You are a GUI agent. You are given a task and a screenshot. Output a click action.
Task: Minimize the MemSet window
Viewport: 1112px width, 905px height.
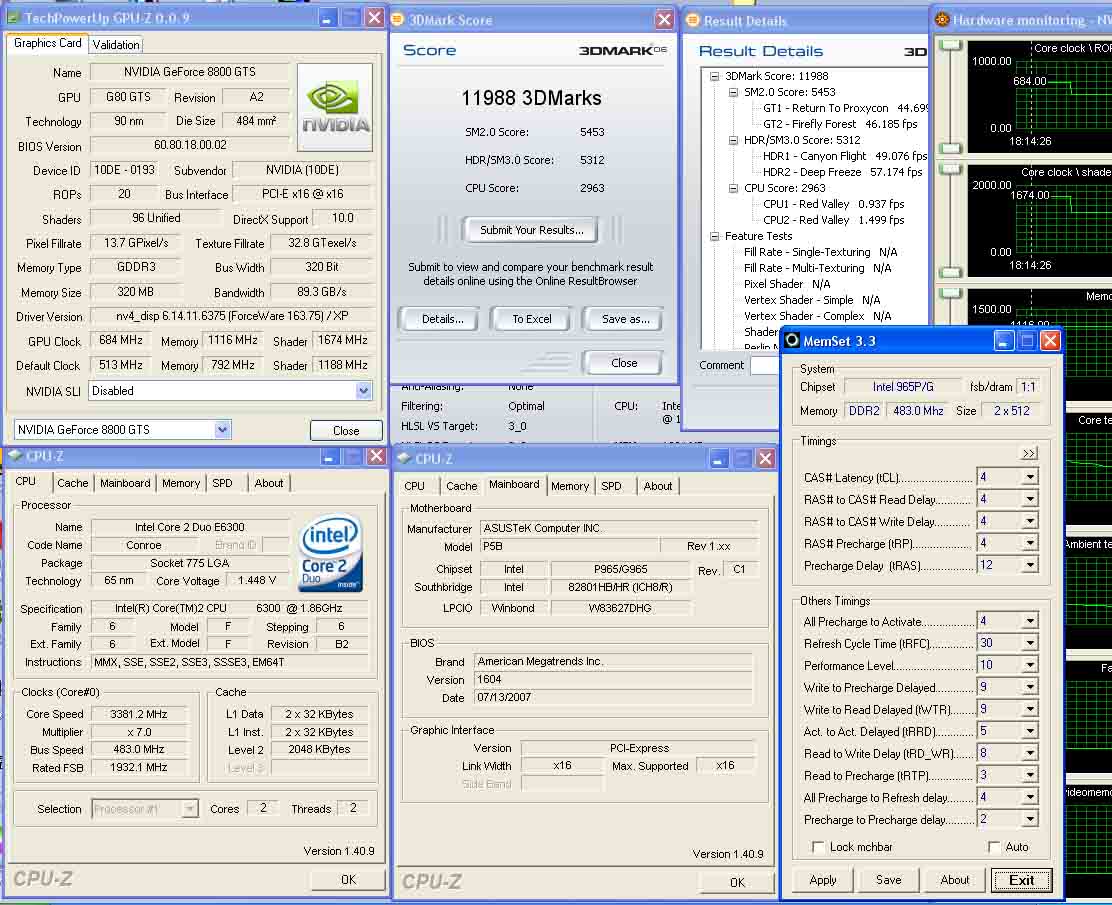(1003, 341)
